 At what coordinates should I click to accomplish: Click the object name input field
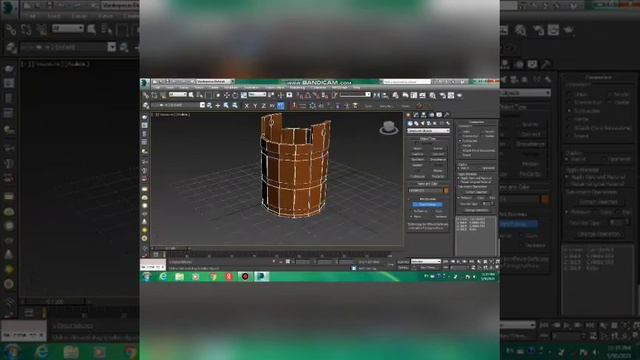click(425, 190)
